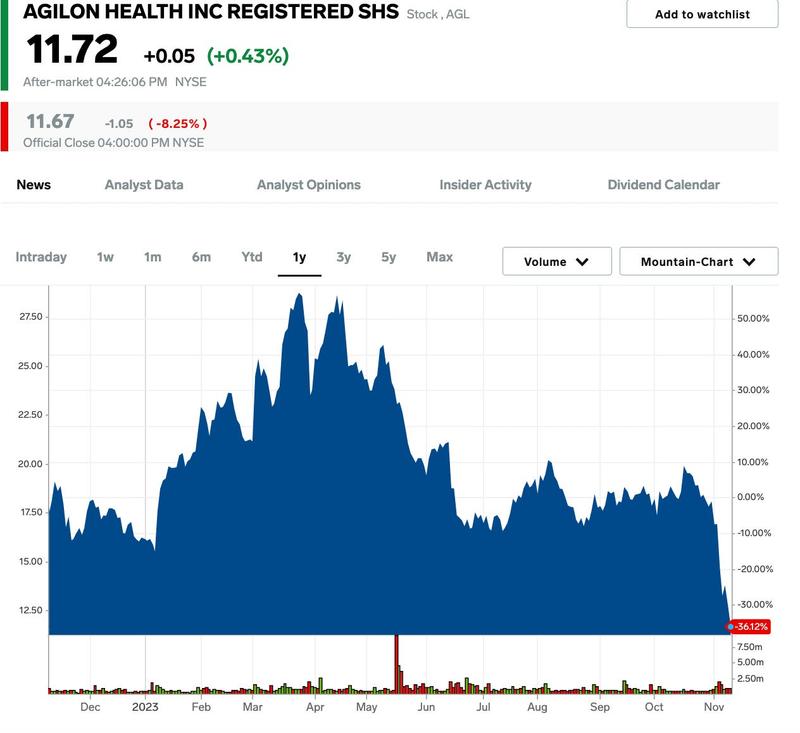Click the 7.50m volume axis label
The height and width of the screenshot is (733, 800).
pos(750,647)
